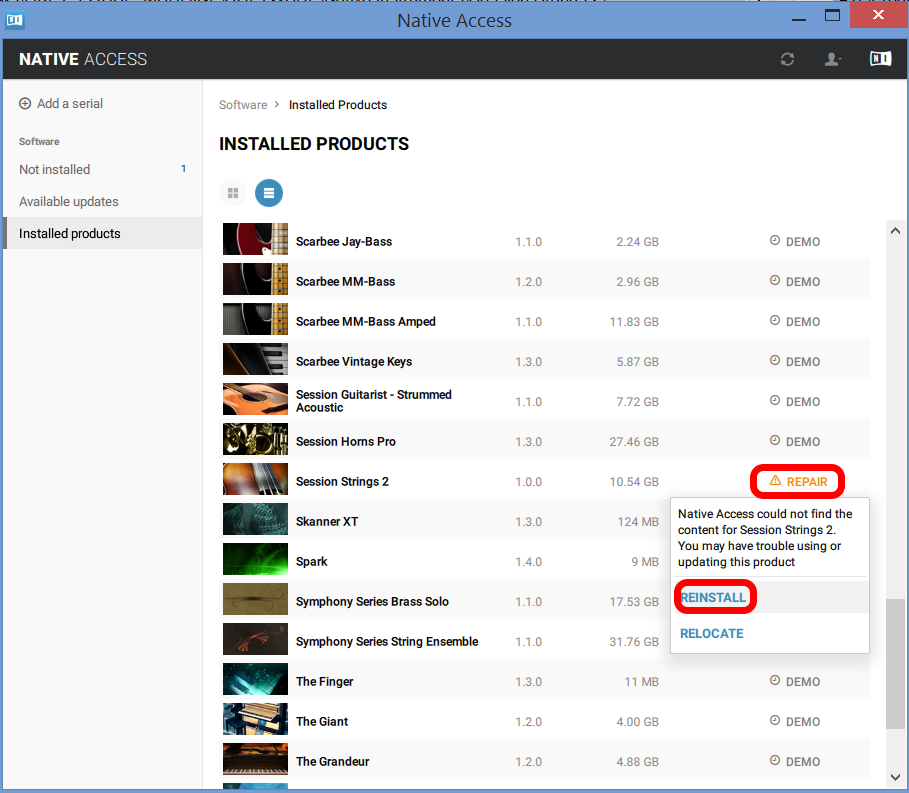The width and height of the screenshot is (909, 793).
Task: Click The Finger thumbnail
Action: point(255,679)
